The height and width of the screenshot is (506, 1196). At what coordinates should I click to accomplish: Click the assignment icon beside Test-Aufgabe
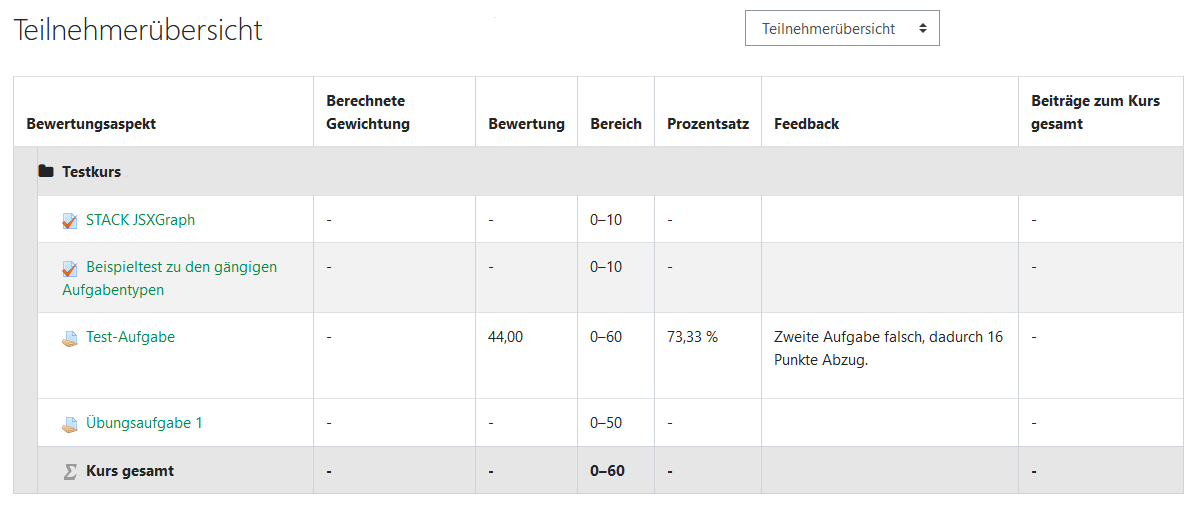(x=69, y=338)
